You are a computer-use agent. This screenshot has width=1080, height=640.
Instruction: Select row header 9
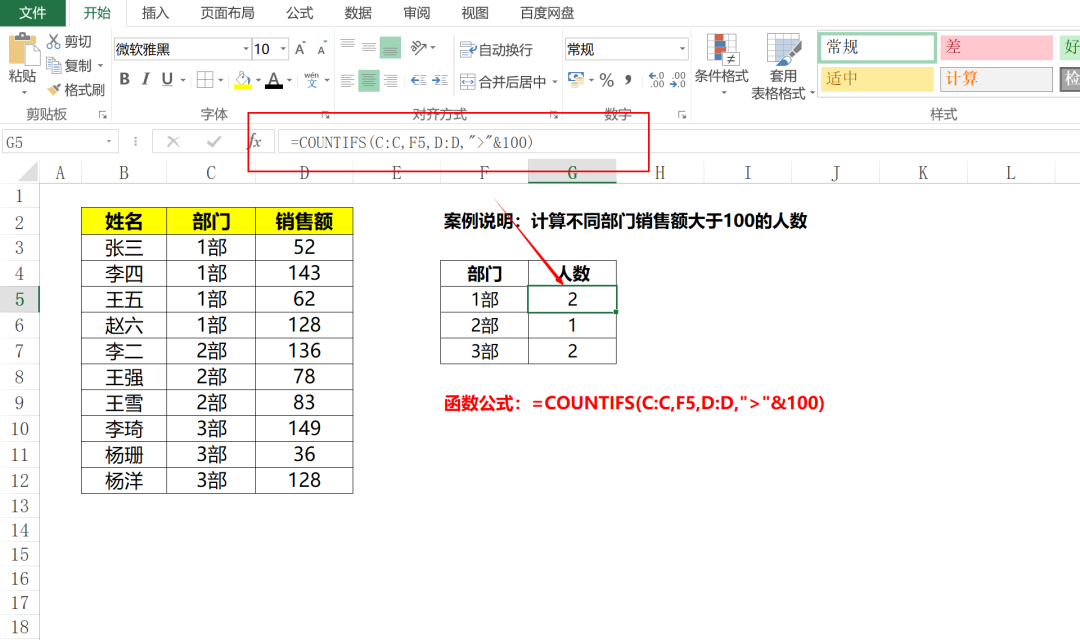[x=19, y=403]
